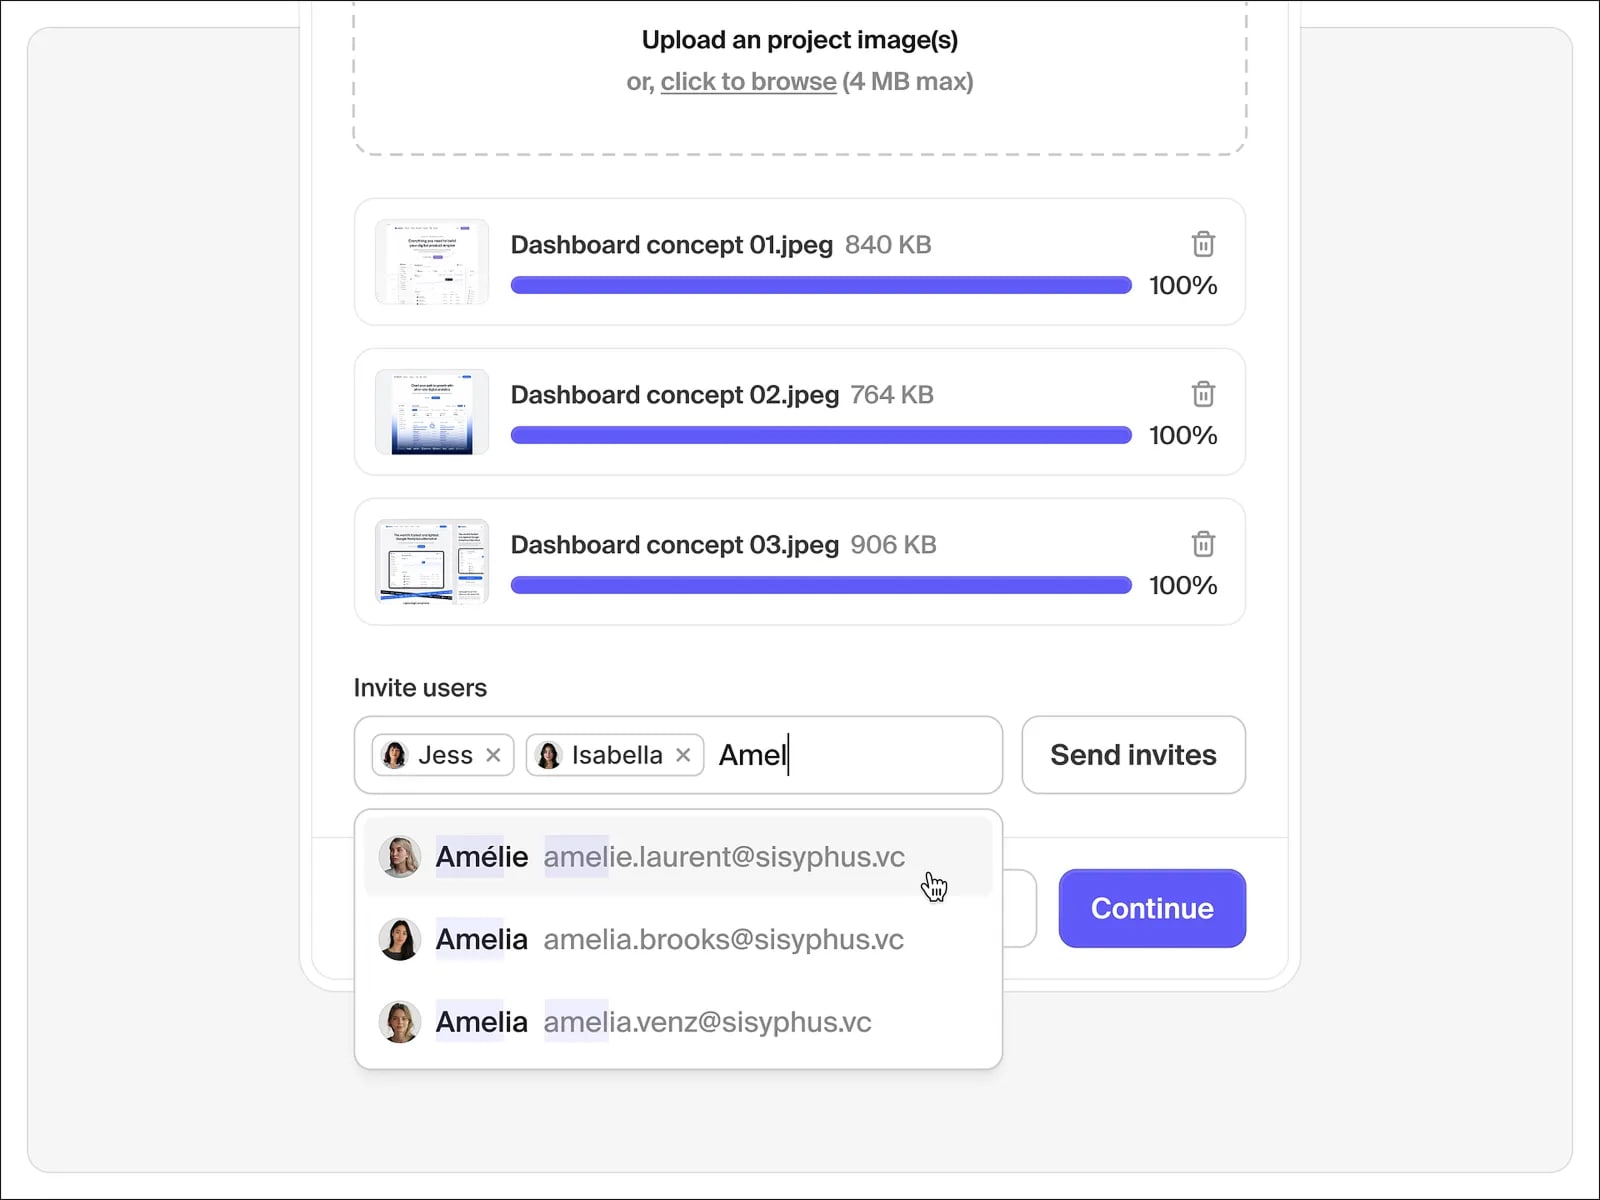
Task: Select Amelia amelia.brooks@sisyphus.vc suggestion
Action: click(x=678, y=939)
